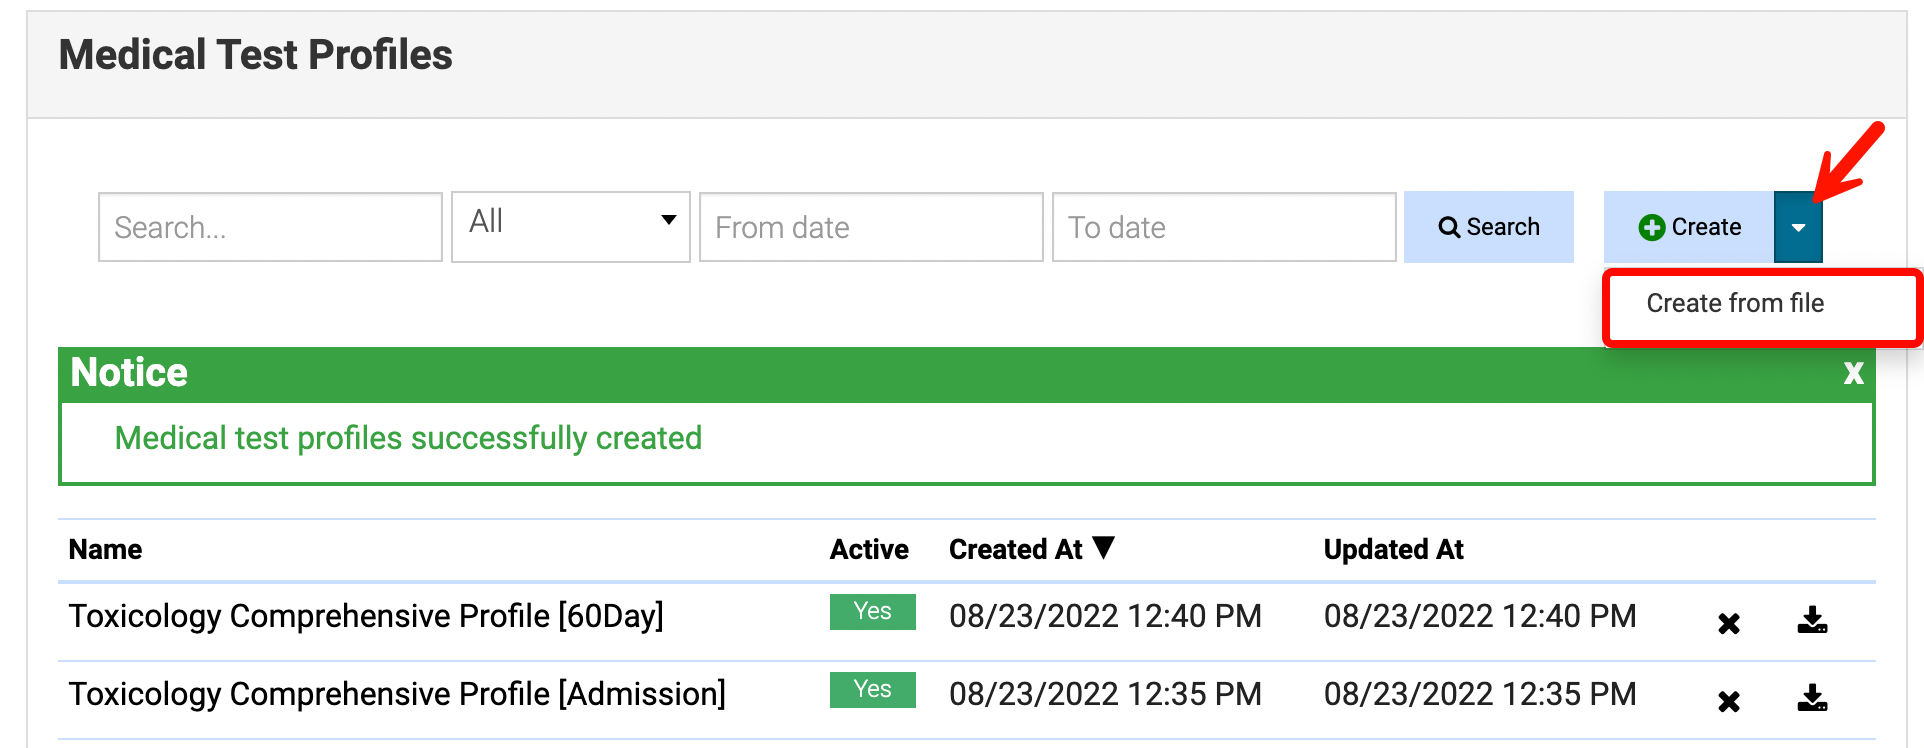Sort by the Name column header
This screenshot has width=1924, height=748.
point(105,550)
